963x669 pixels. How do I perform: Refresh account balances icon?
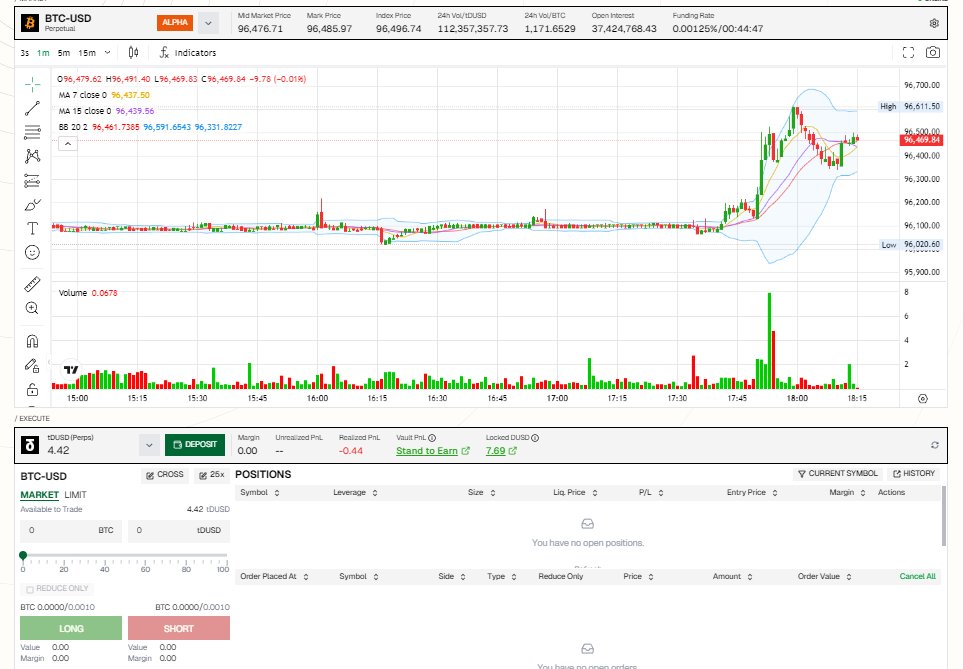click(935, 445)
